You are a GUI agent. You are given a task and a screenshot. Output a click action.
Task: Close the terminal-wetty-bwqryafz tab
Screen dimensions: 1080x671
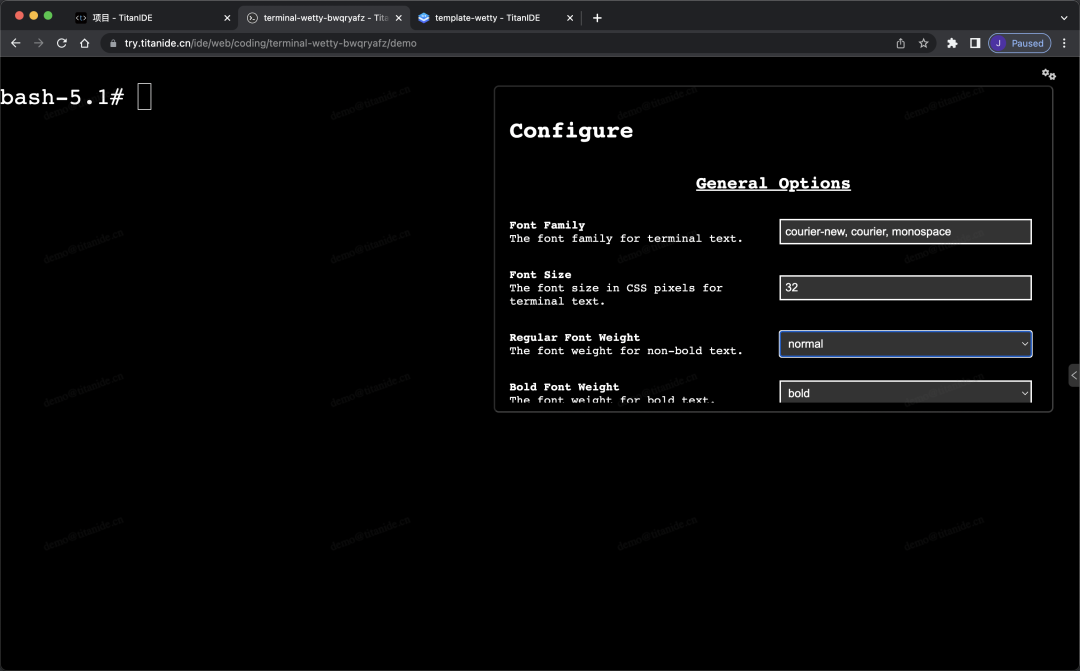[398, 18]
